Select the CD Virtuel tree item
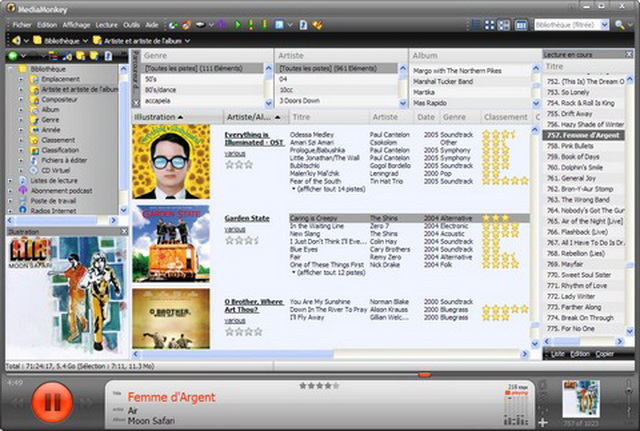 coord(56,170)
